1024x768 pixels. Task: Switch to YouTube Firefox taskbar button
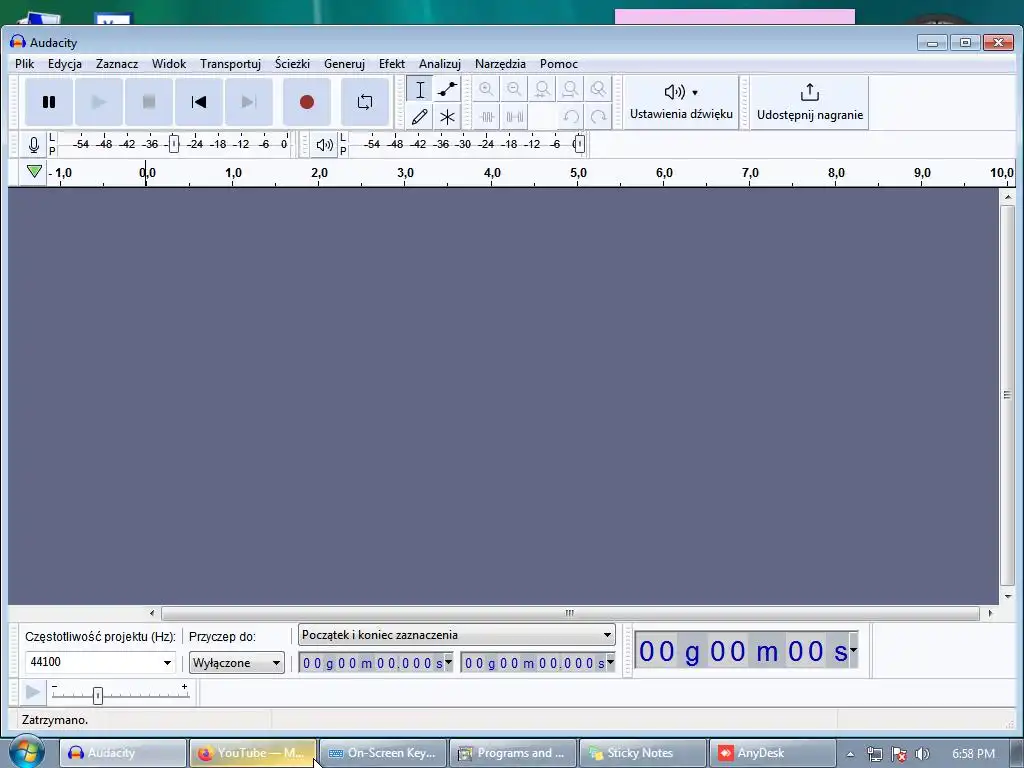(x=252, y=753)
